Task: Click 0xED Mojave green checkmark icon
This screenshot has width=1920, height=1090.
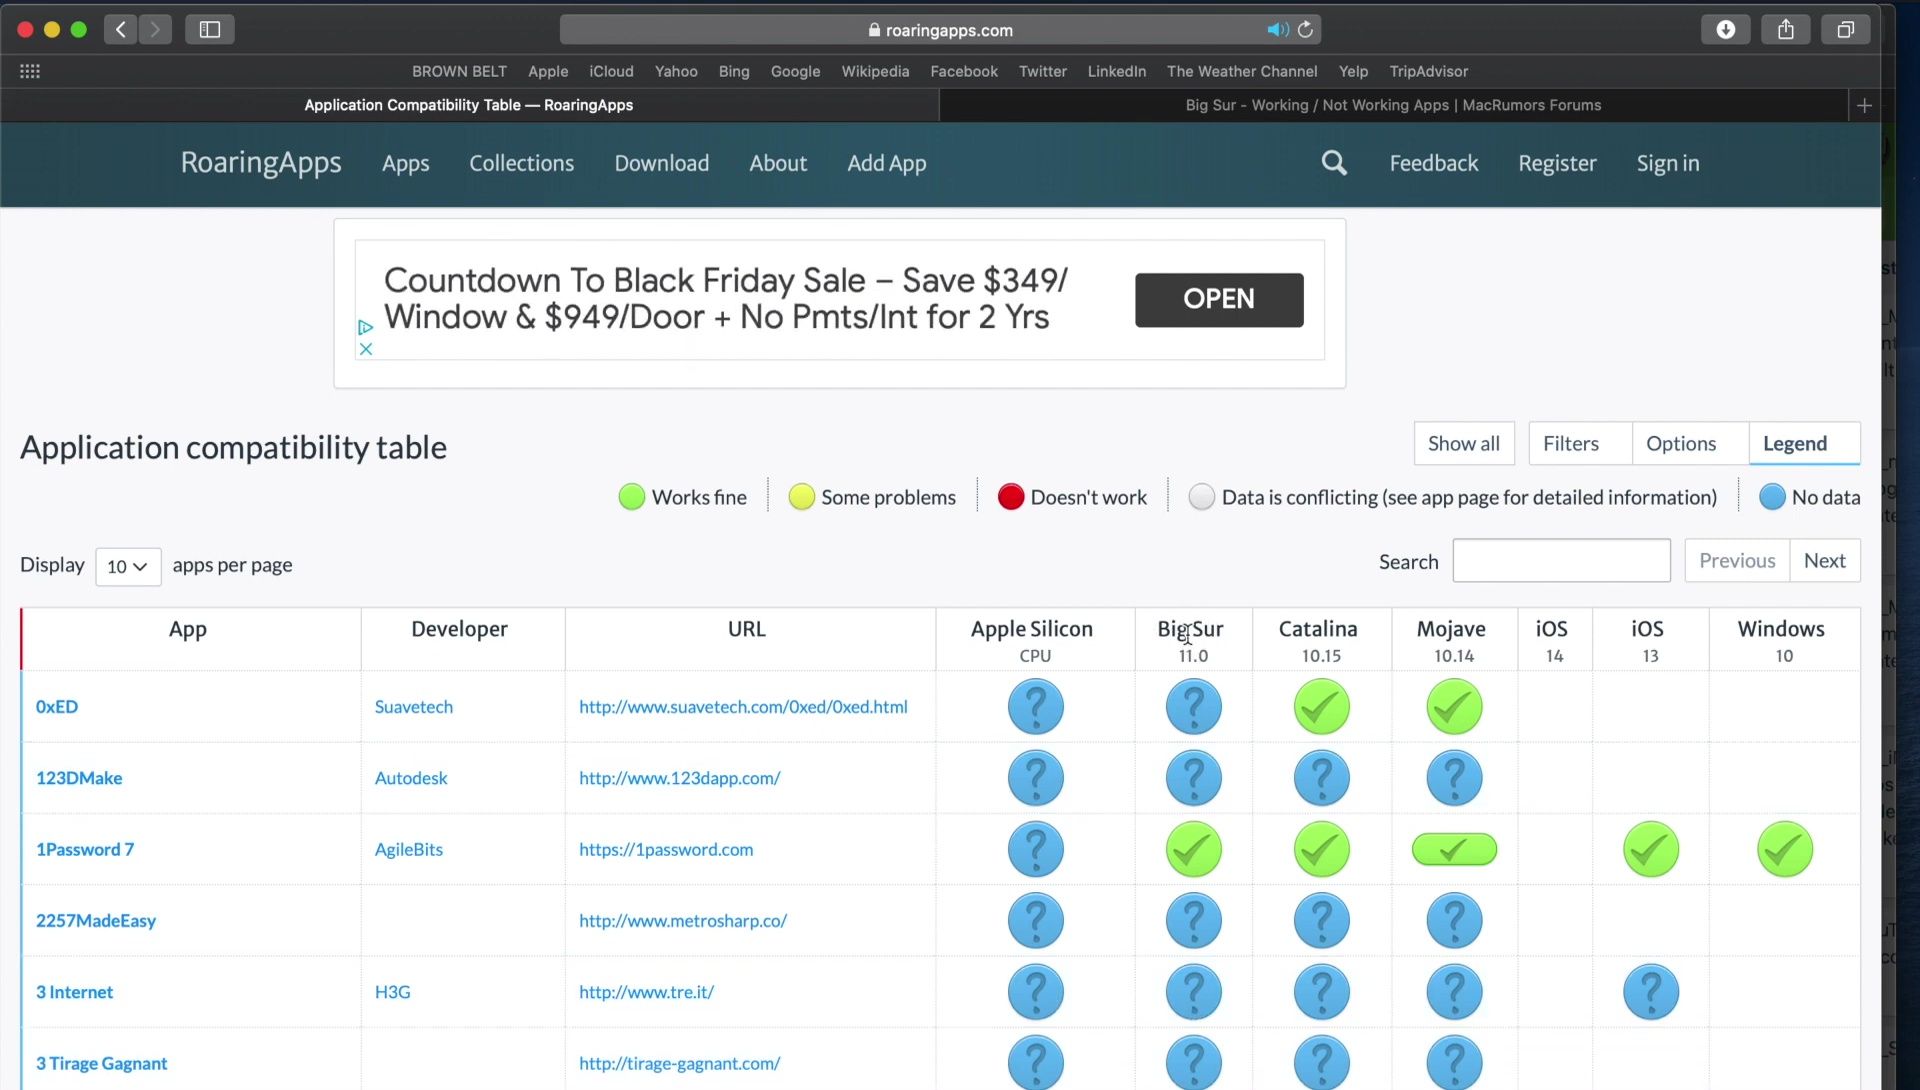Action: click(x=1454, y=707)
